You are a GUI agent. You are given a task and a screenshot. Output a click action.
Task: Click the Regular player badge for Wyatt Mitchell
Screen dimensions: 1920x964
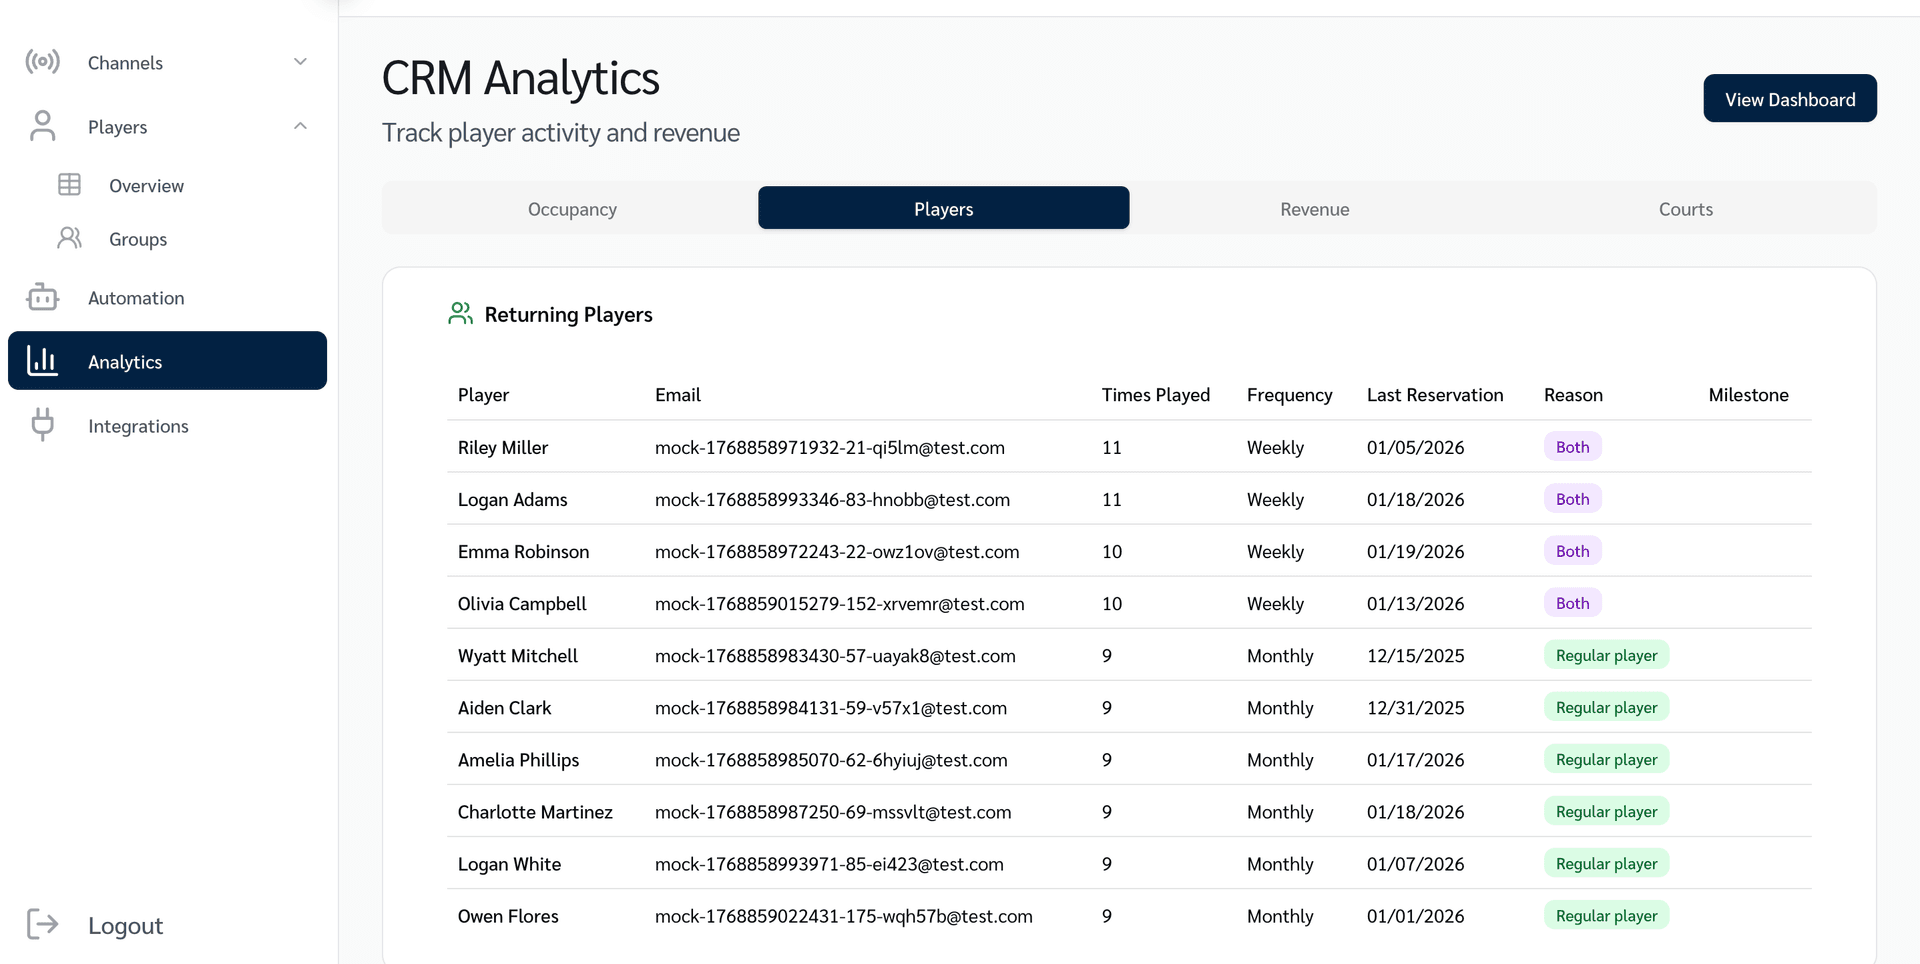(x=1606, y=655)
